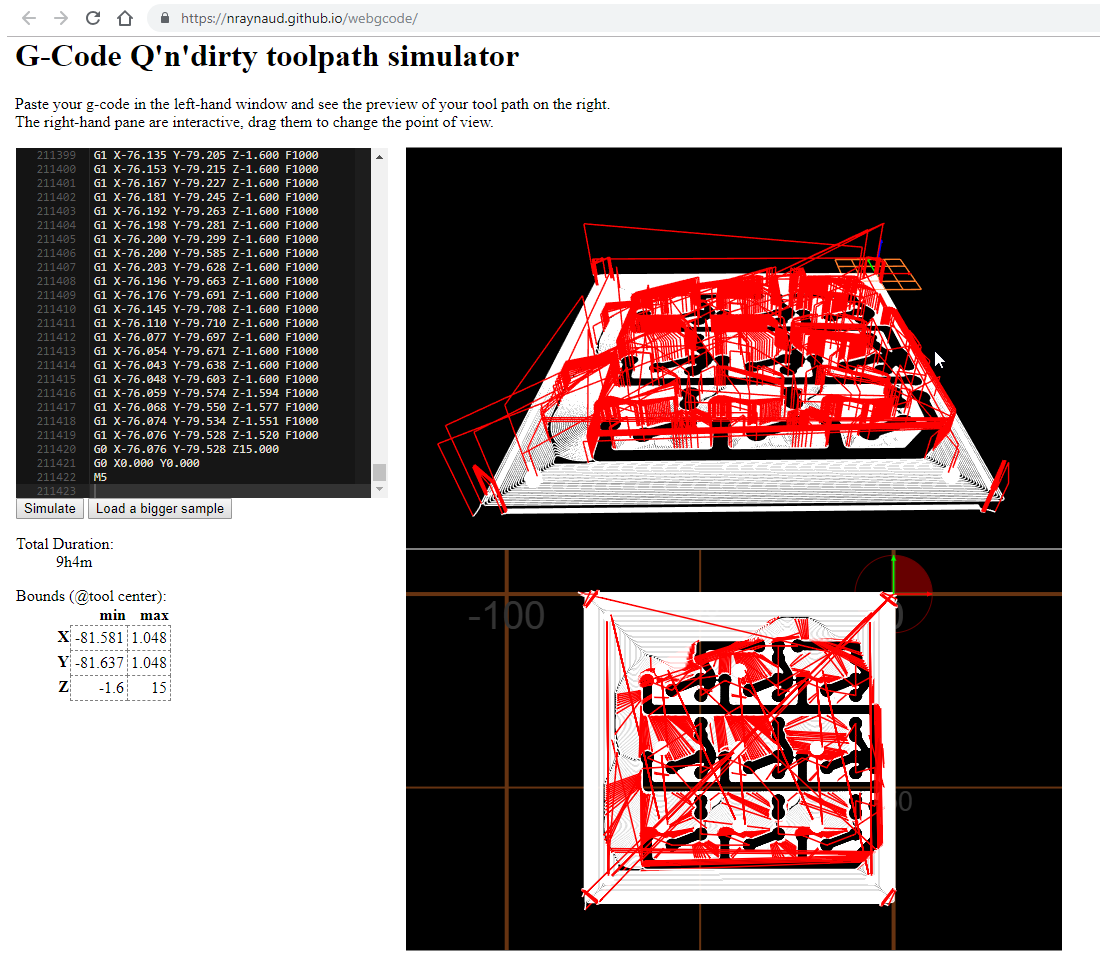
Task: Open the browser home page
Action: point(123,17)
